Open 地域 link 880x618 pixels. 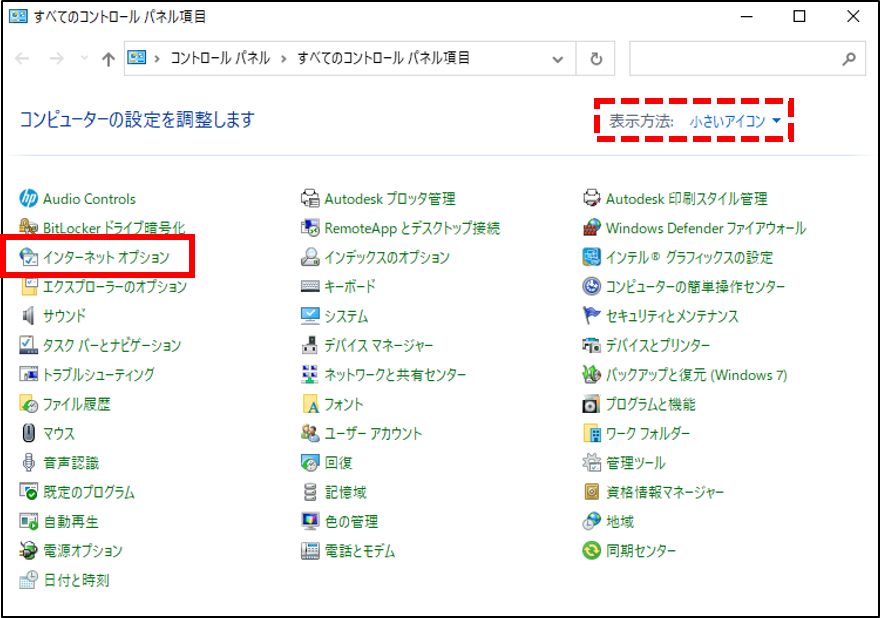620,521
